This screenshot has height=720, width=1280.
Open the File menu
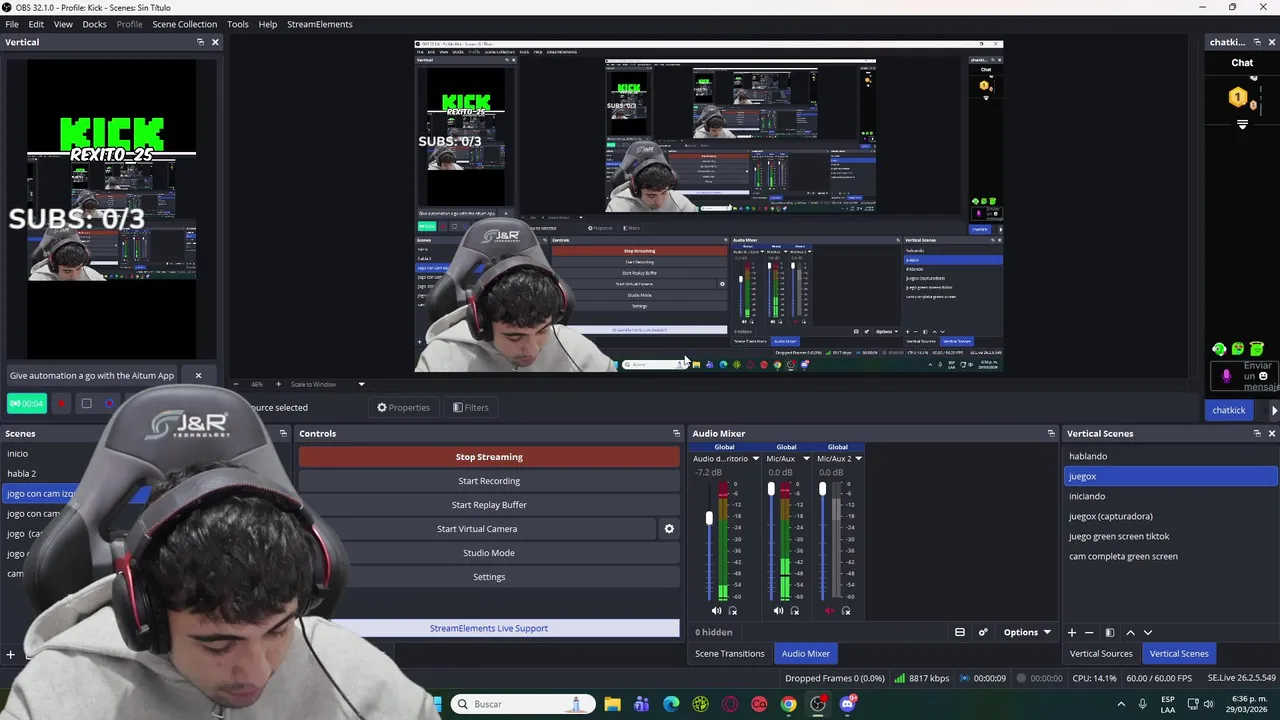tap(12, 24)
